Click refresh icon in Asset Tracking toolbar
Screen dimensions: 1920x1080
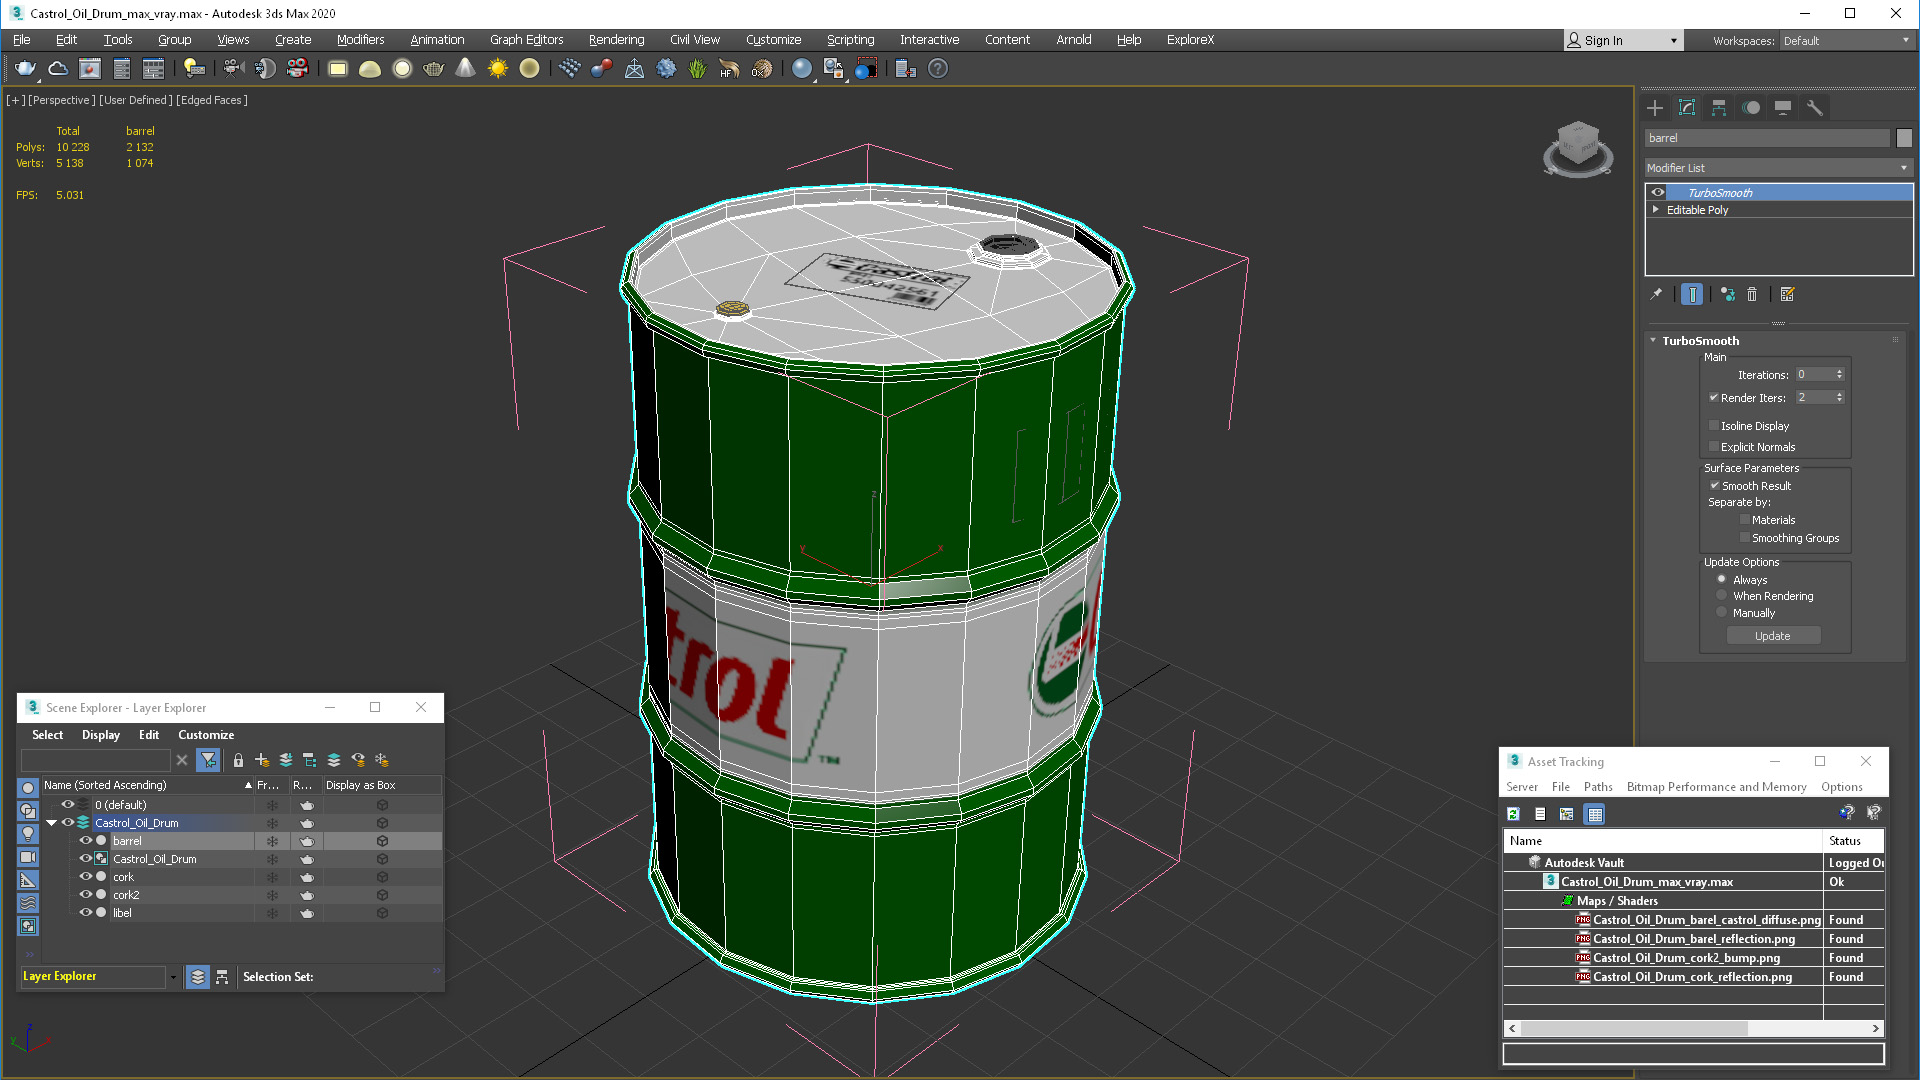pyautogui.click(x=1514, y=814)
